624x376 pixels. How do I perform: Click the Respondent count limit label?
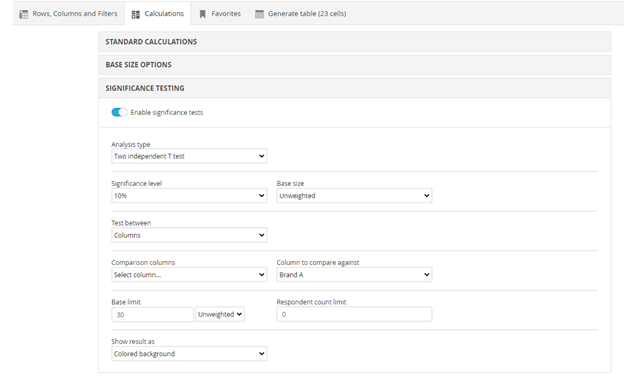pos(311,302)
